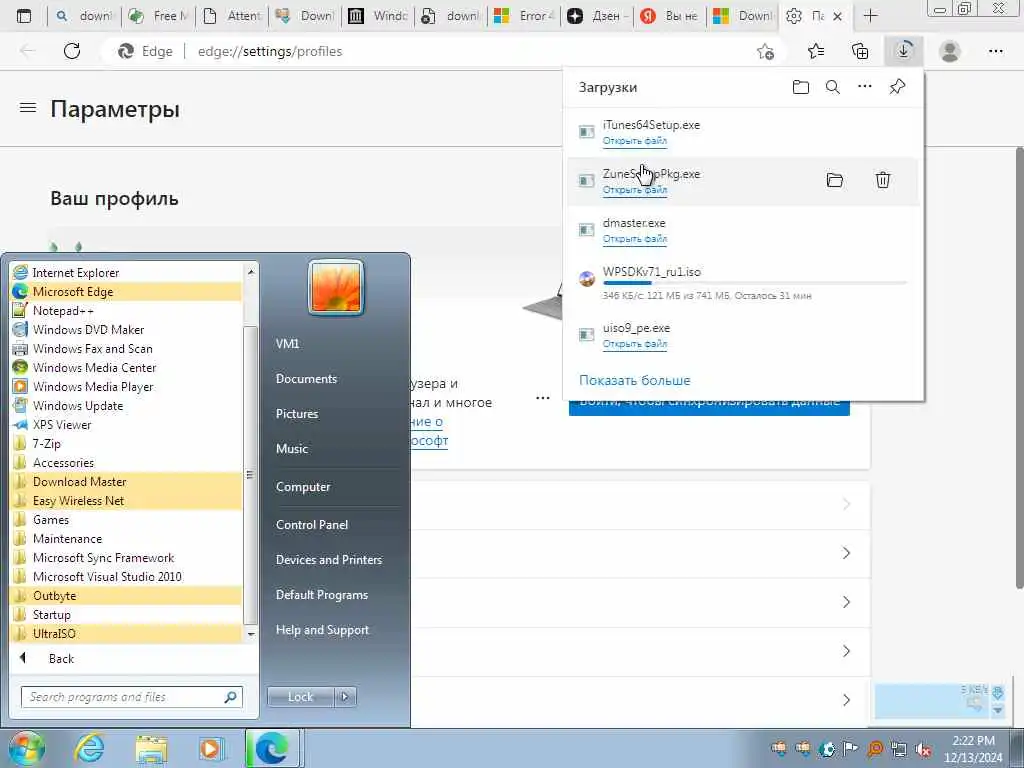This screenshot has width=1024, height=768.
Task: Click settings page vertical scrollbar
Action: [1019, 366]
